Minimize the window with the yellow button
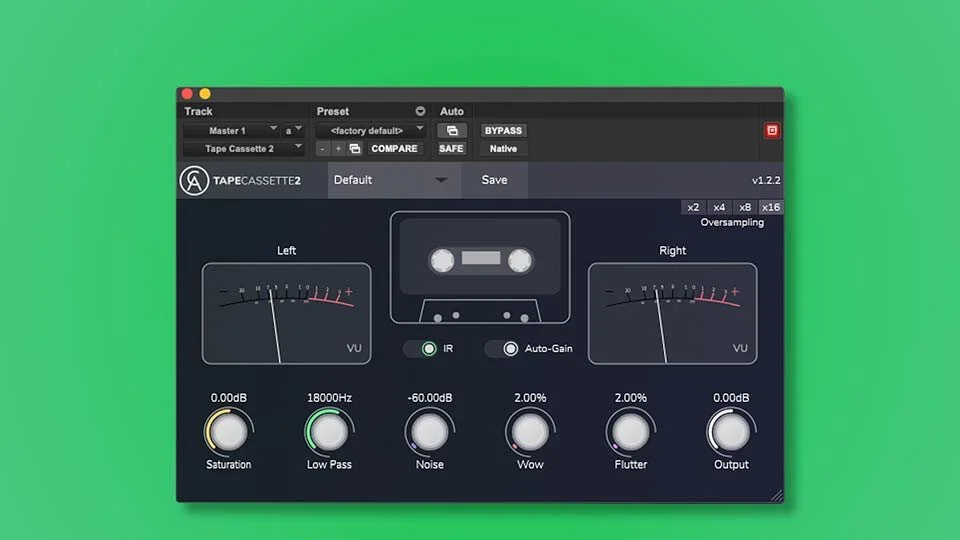Screen dimensions: 960x540 [x=205, y=94]
